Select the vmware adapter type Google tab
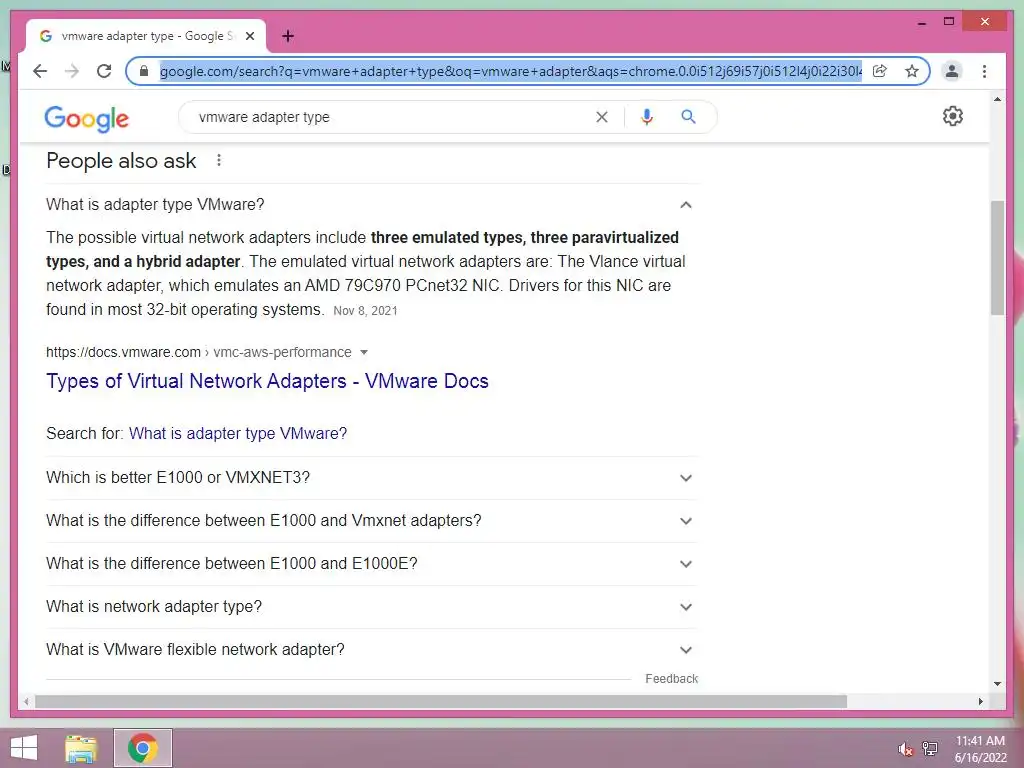Image resolution: width=1024 pixels, height=768 pixels. point(146,36)
